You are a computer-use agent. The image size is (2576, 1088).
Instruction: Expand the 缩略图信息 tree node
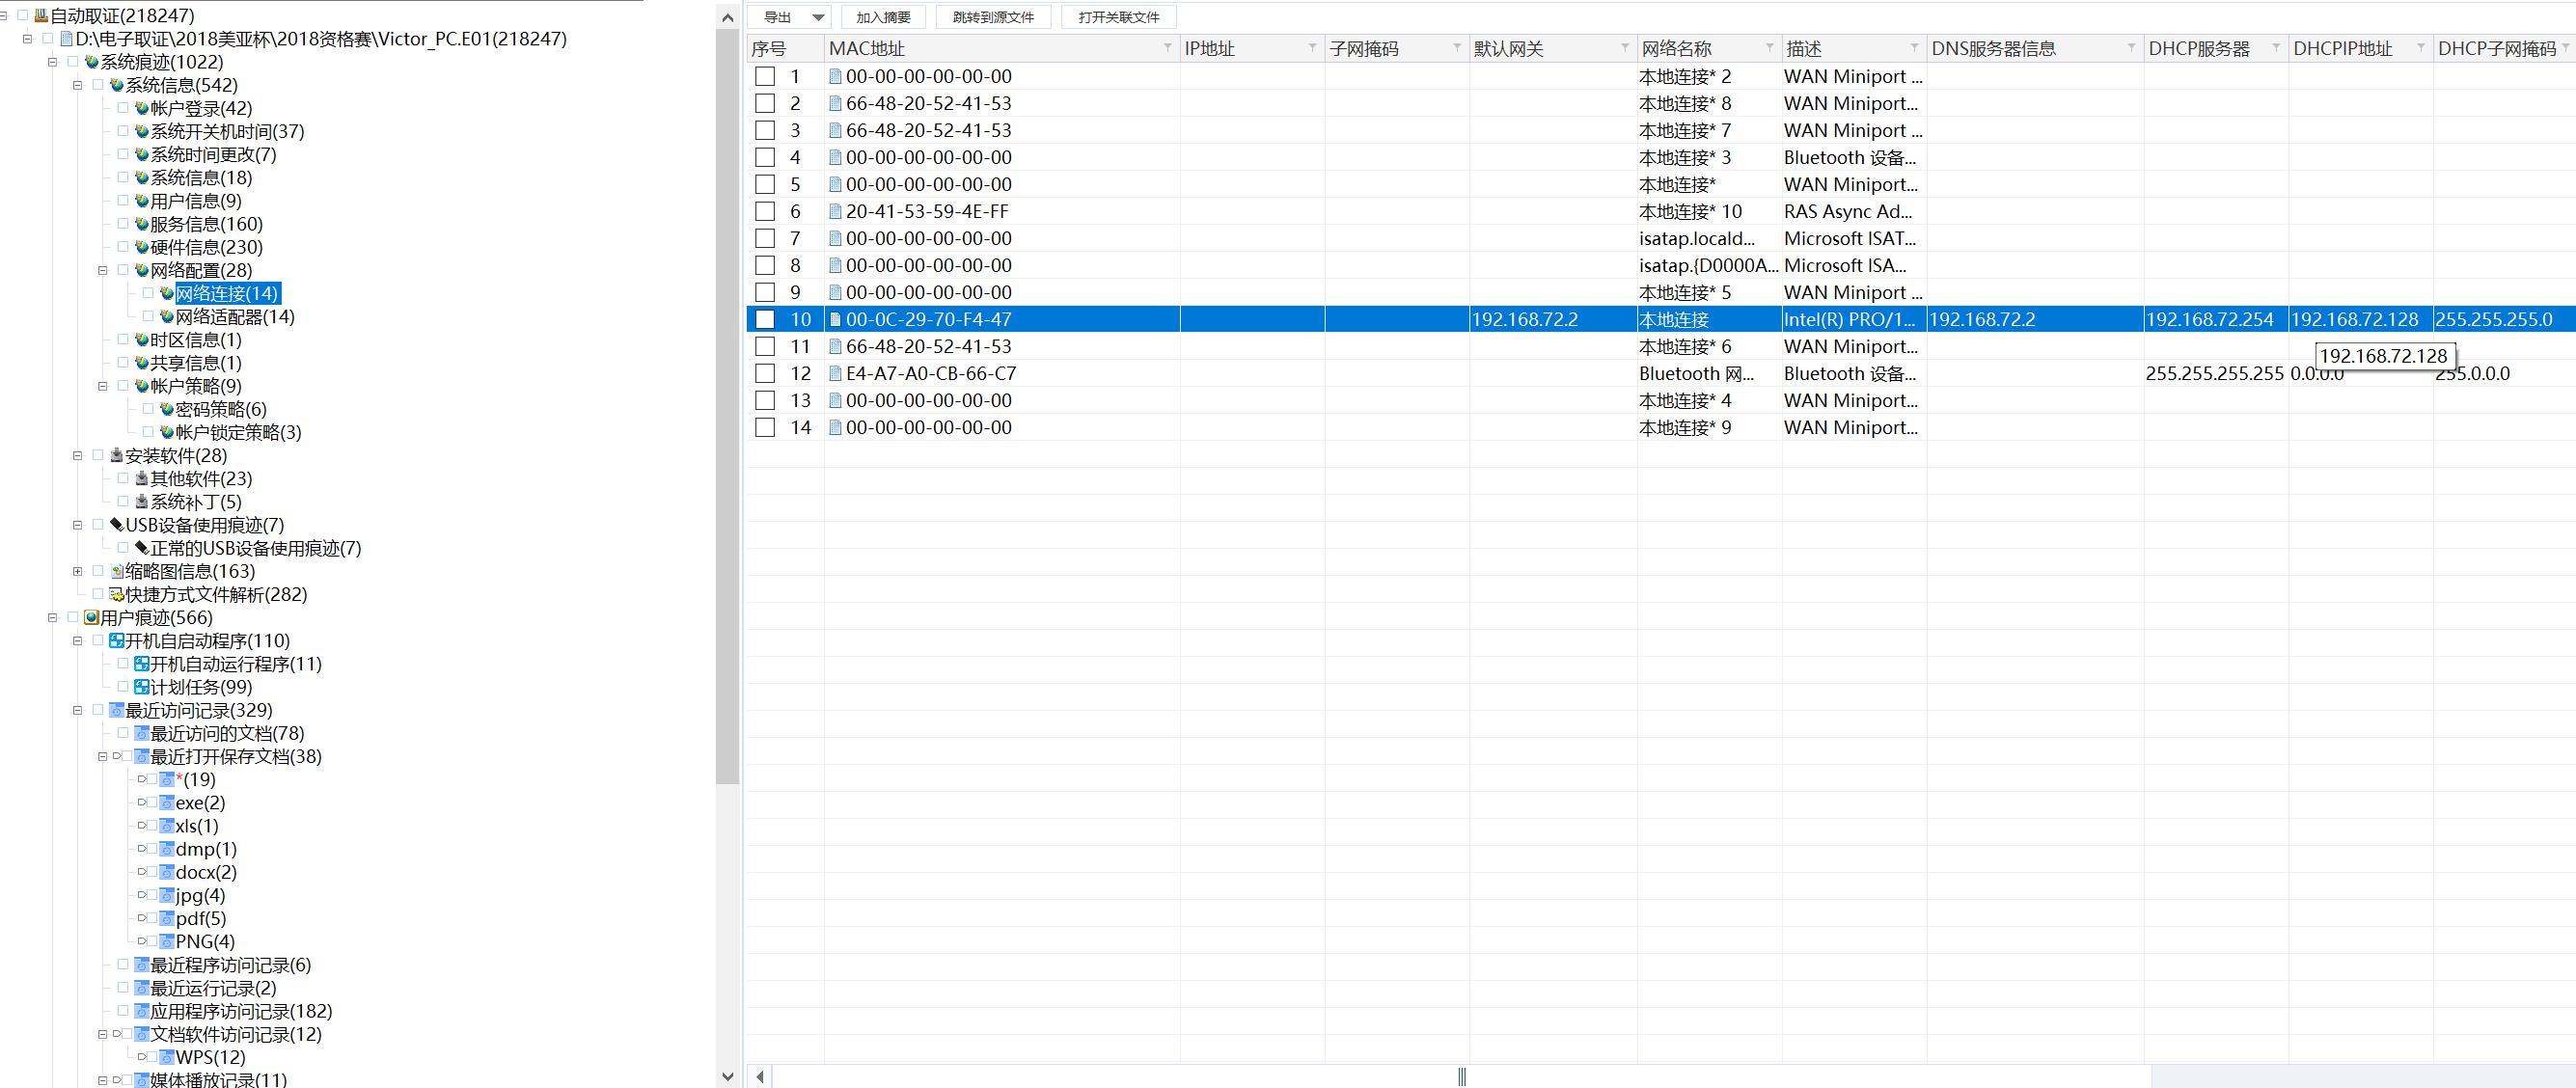click(x=77, y=572)
